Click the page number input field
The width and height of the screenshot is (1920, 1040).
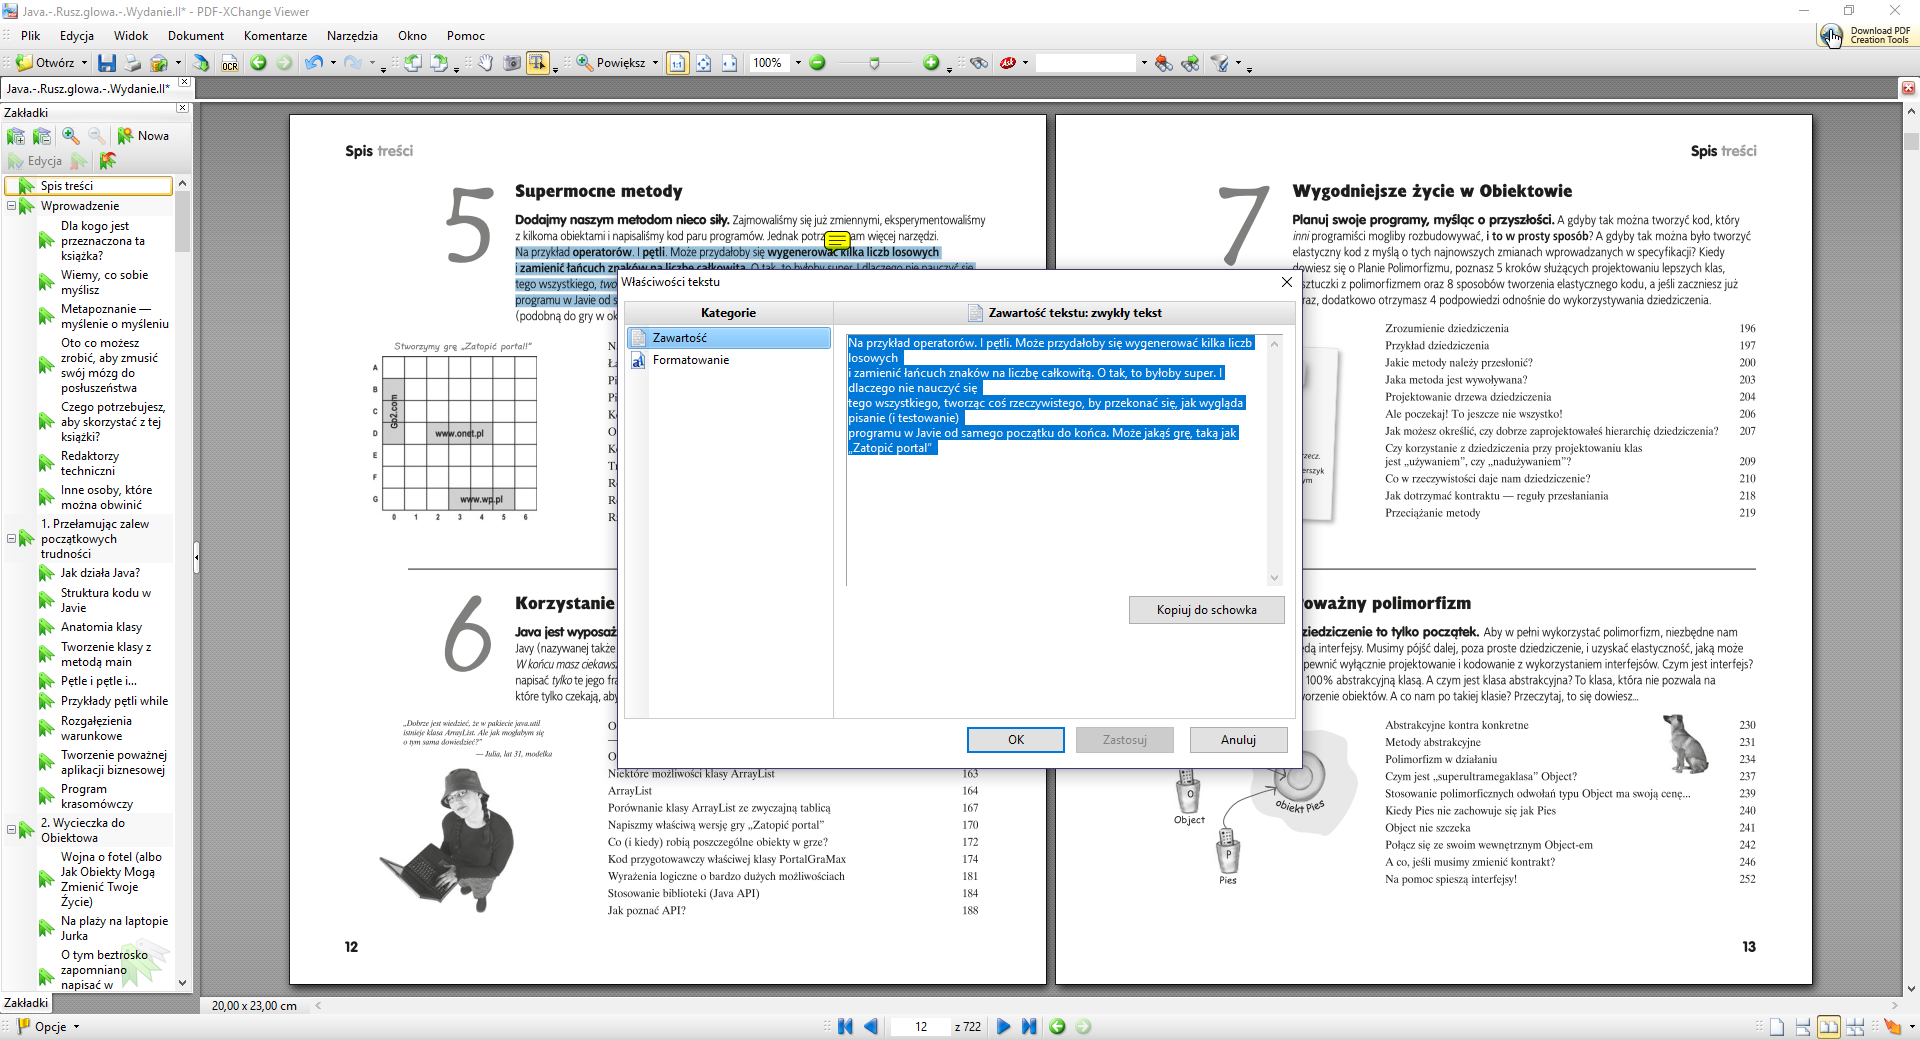pos(920,1026)
